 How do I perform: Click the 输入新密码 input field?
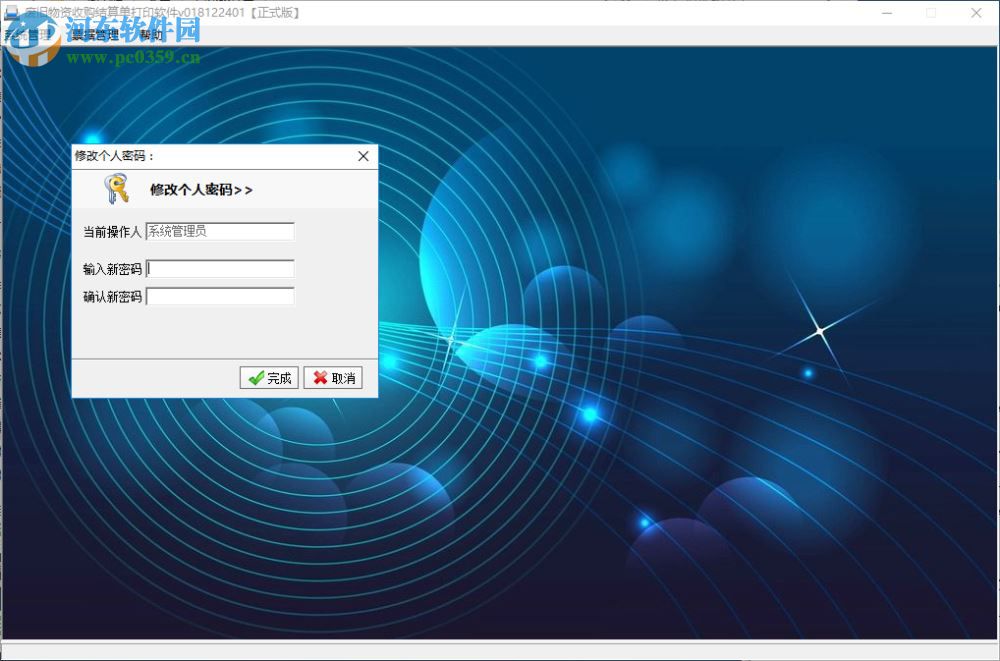point(220,269)
